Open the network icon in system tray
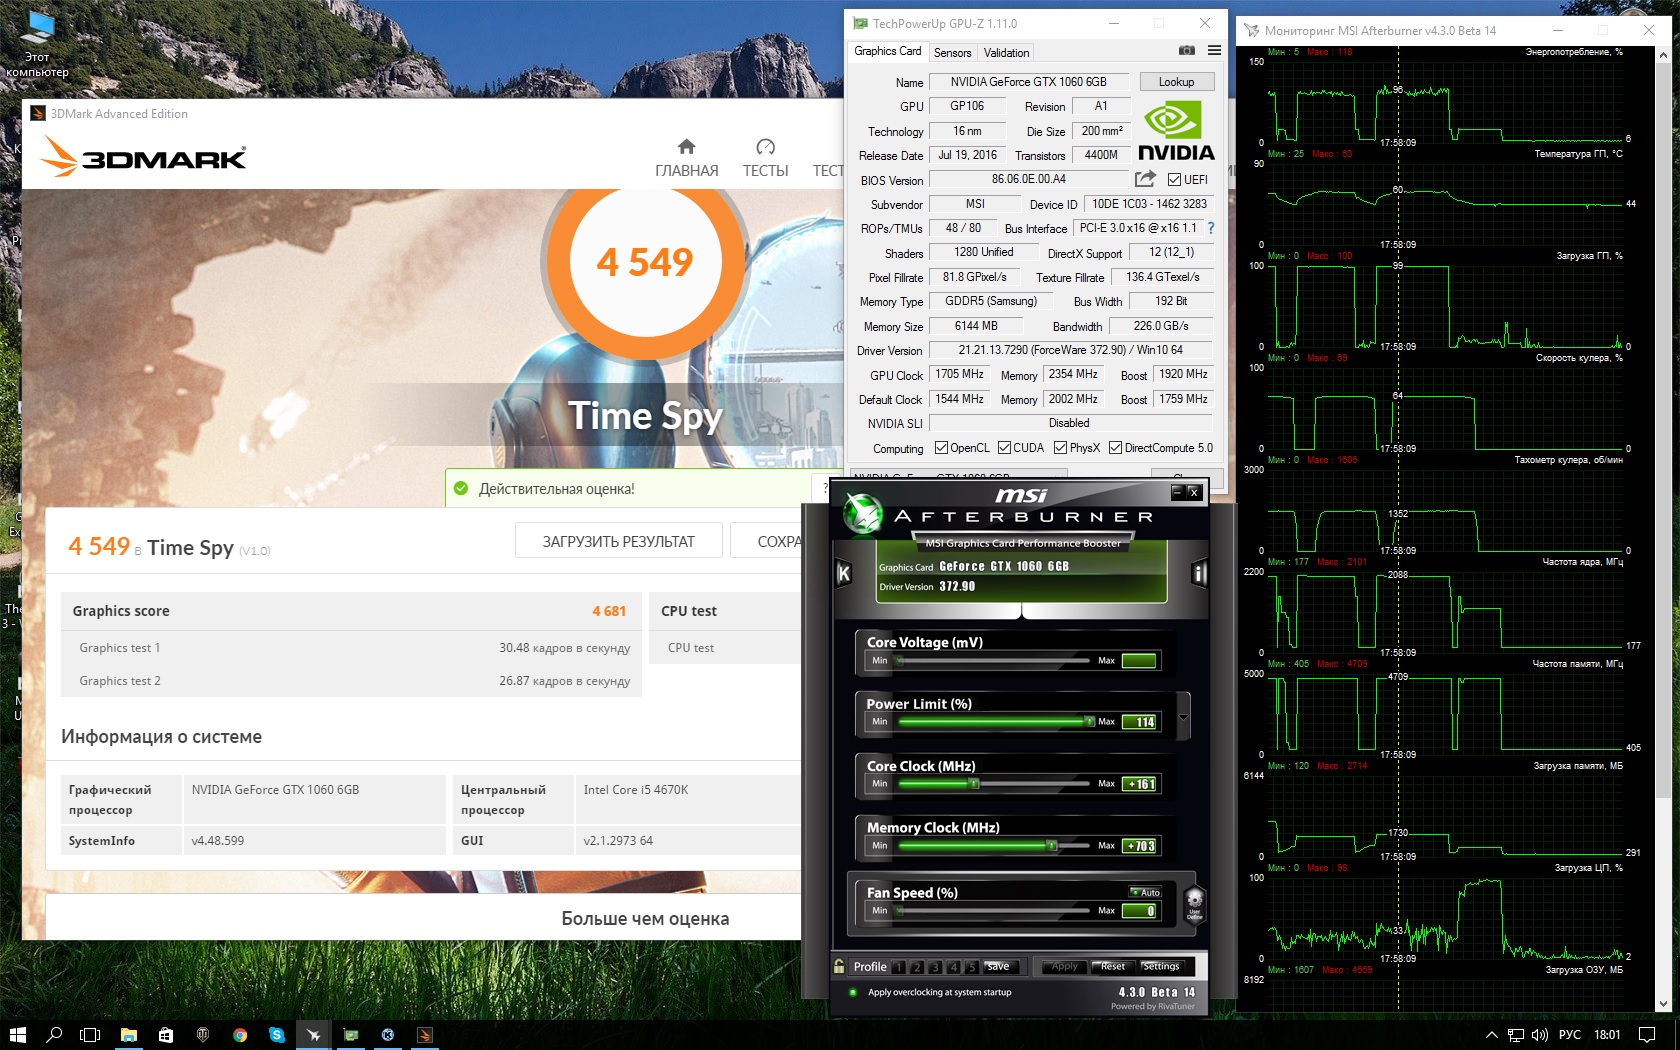Screen dimensions: 1680x1050 click(x=1516, y=1035)
